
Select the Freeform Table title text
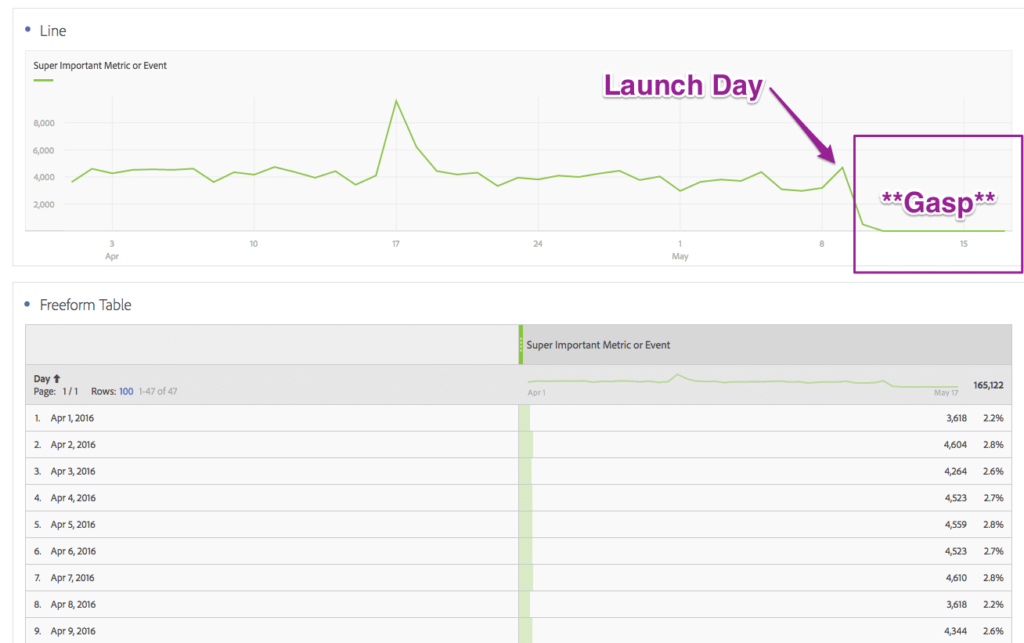[x=85, y=305]
